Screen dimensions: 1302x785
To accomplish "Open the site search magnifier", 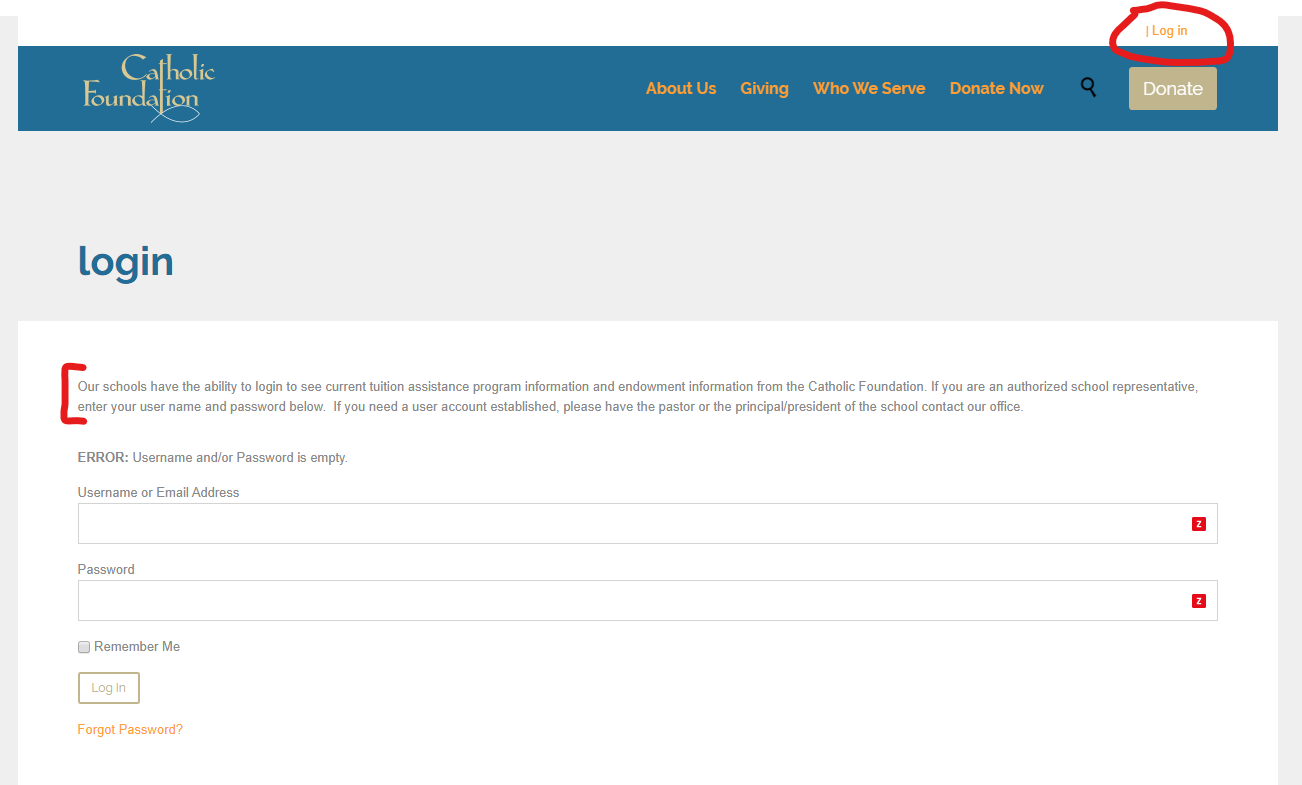I will [1088, 88].
